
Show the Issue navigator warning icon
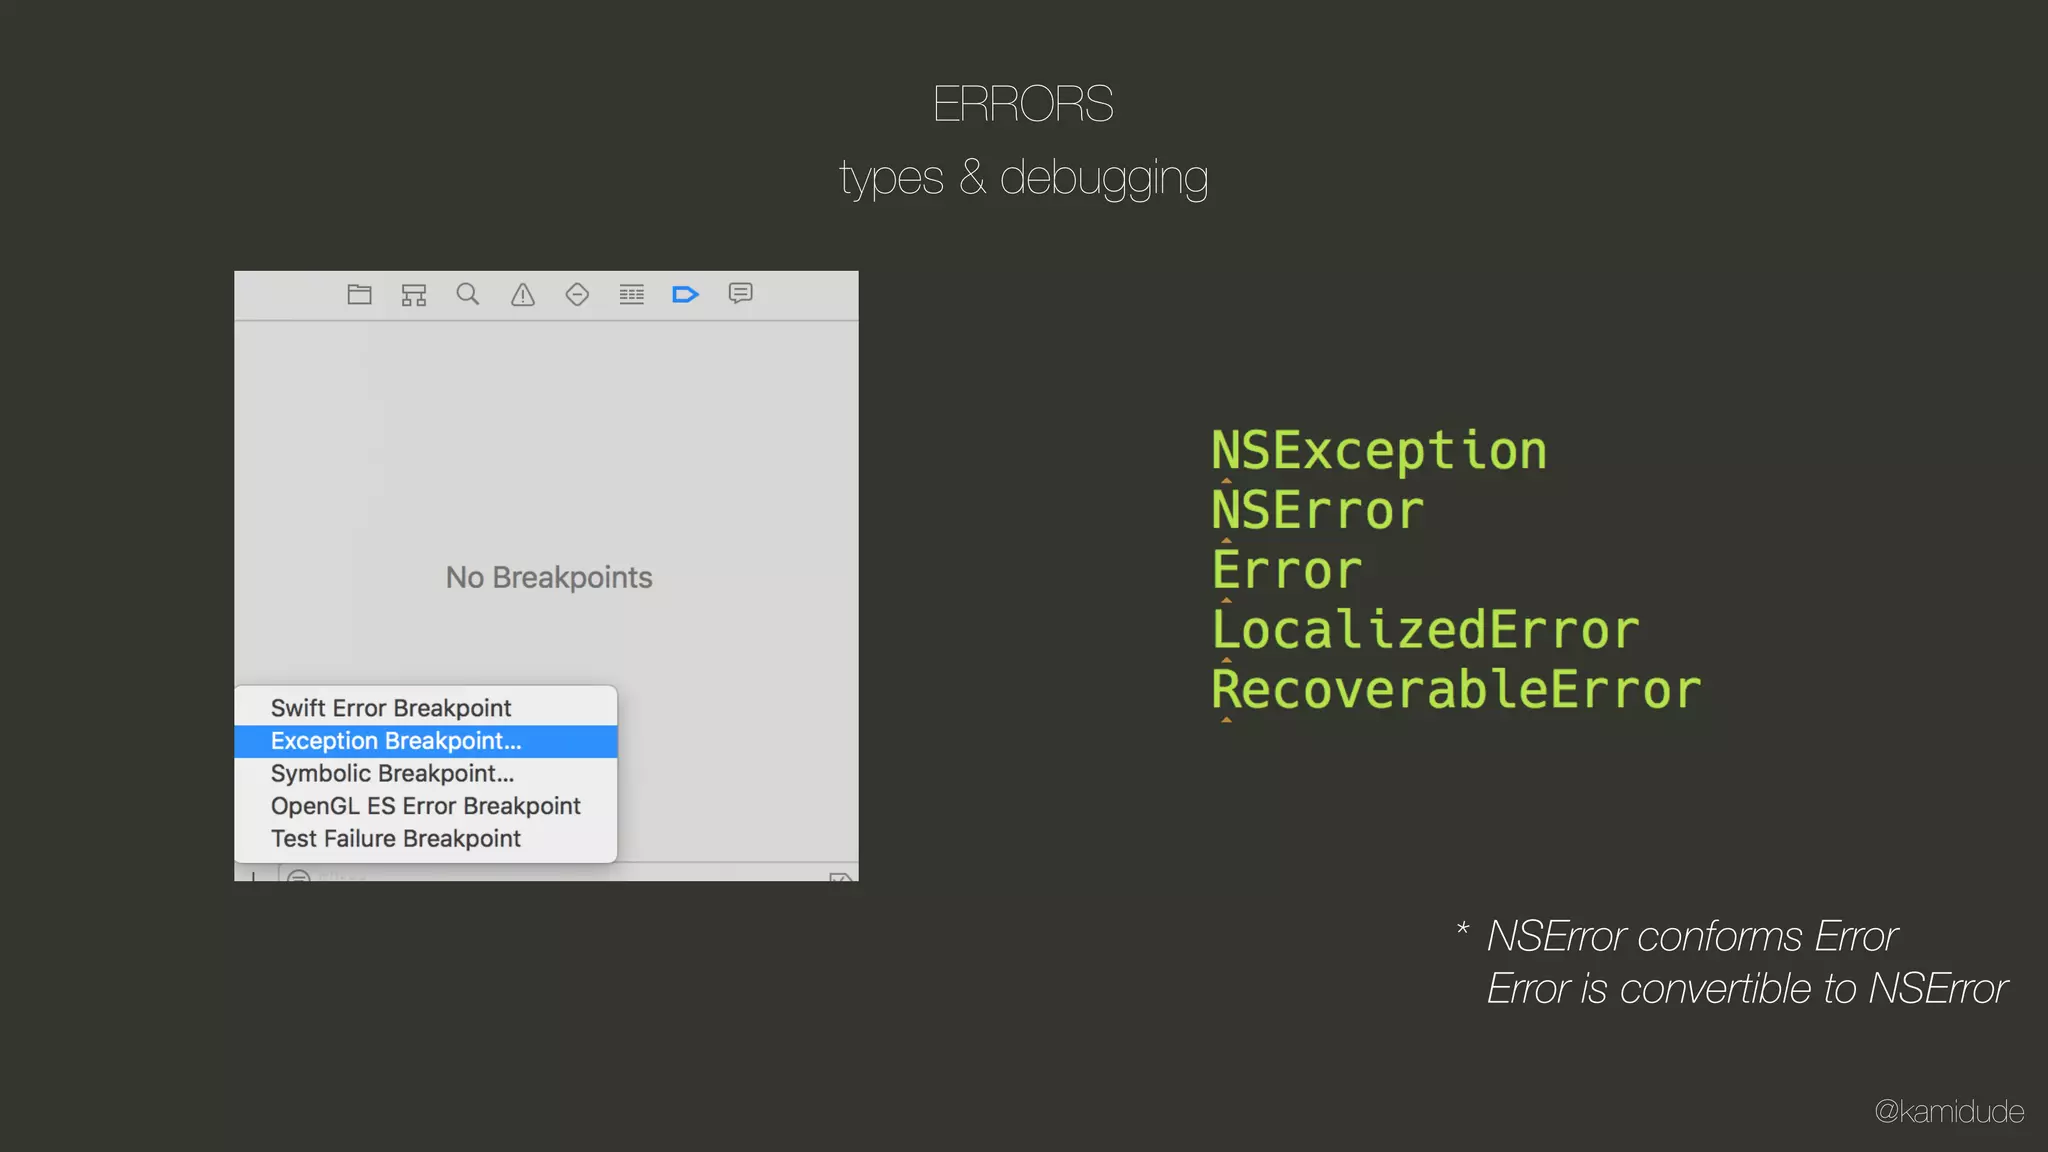[x=522, y=294]
